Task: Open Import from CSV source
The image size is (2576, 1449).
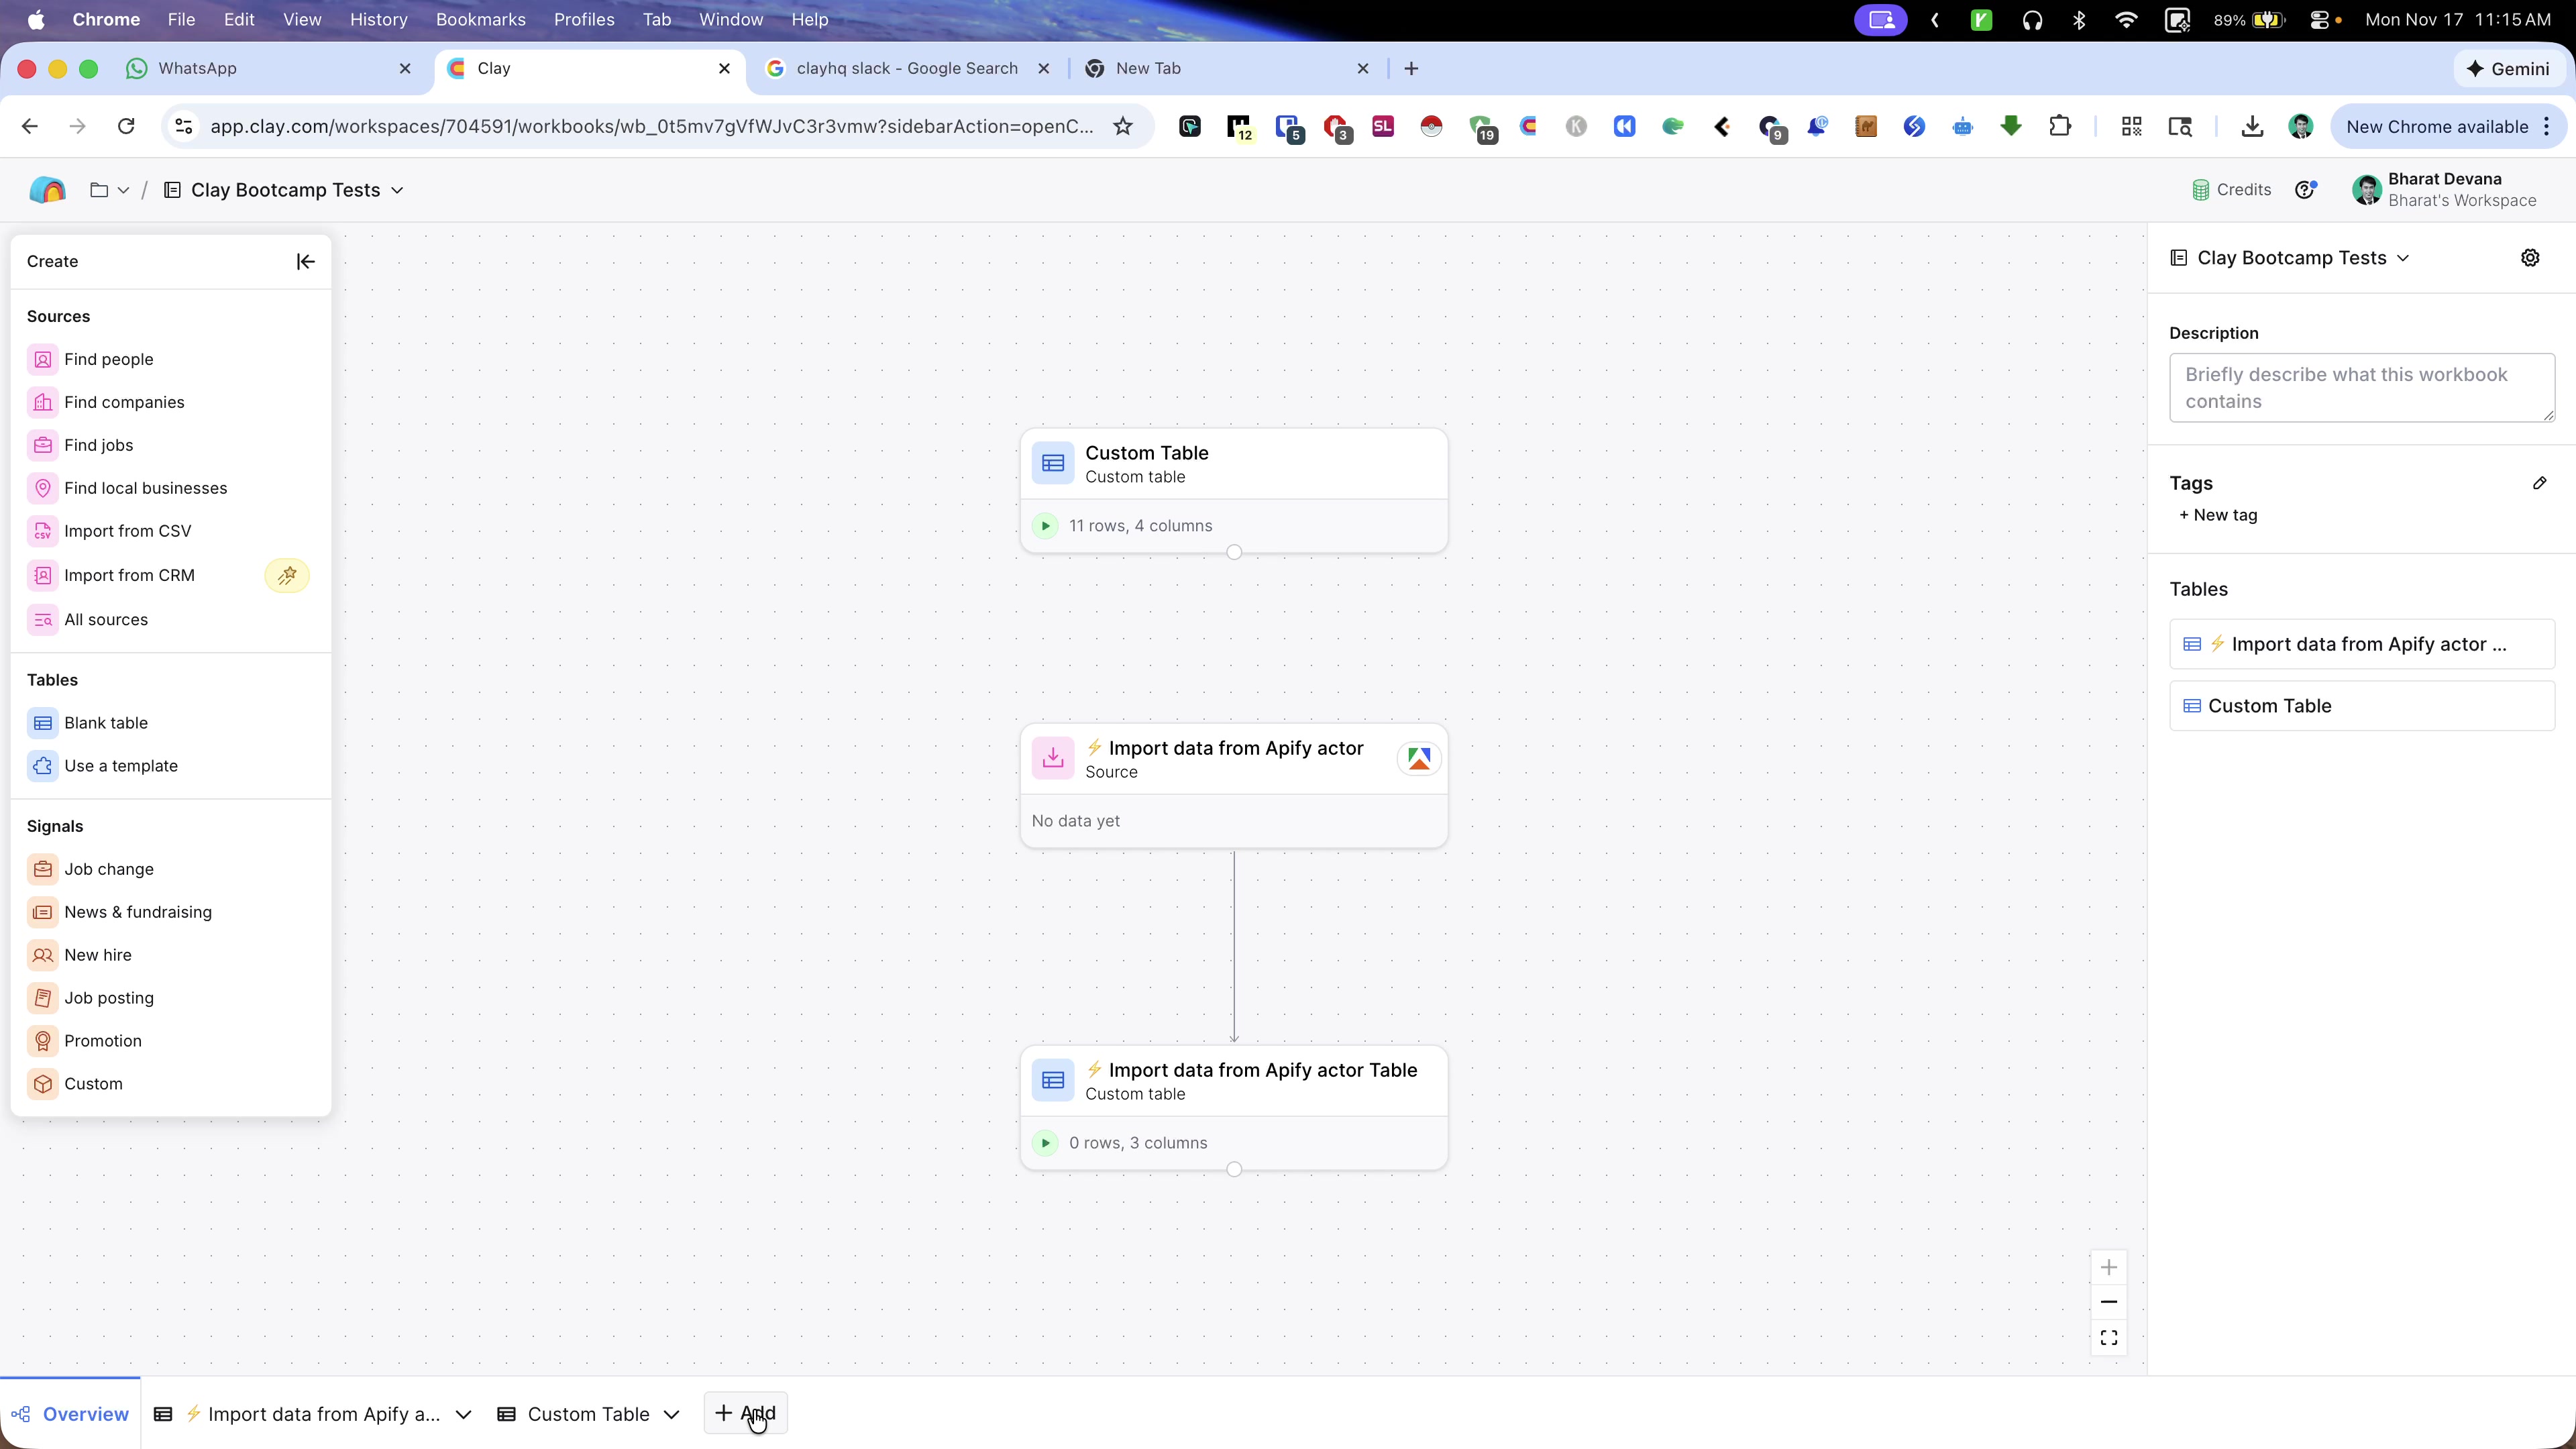Action: [127, 531]
